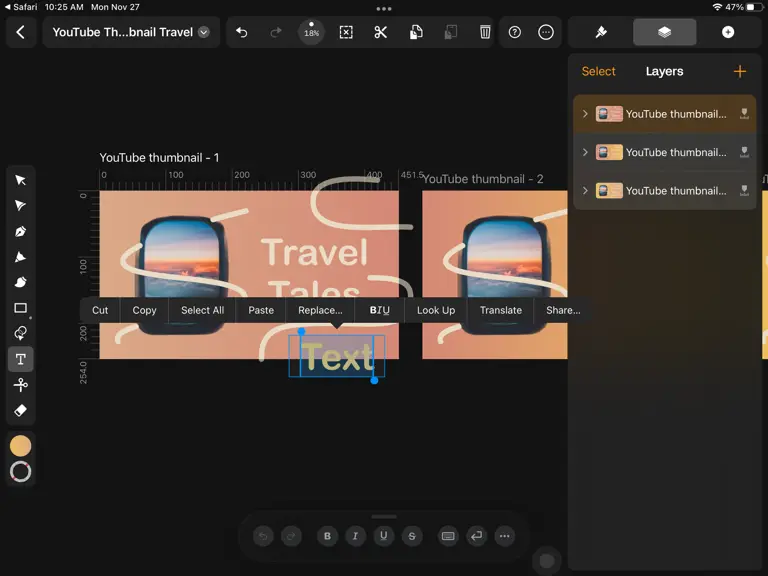Select the Pen tool

point(21,231)
